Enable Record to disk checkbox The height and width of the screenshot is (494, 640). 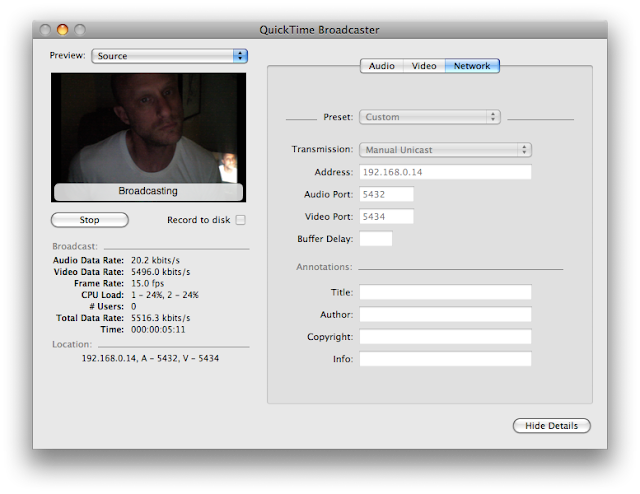pyautogui.click(x=241, y=220)
